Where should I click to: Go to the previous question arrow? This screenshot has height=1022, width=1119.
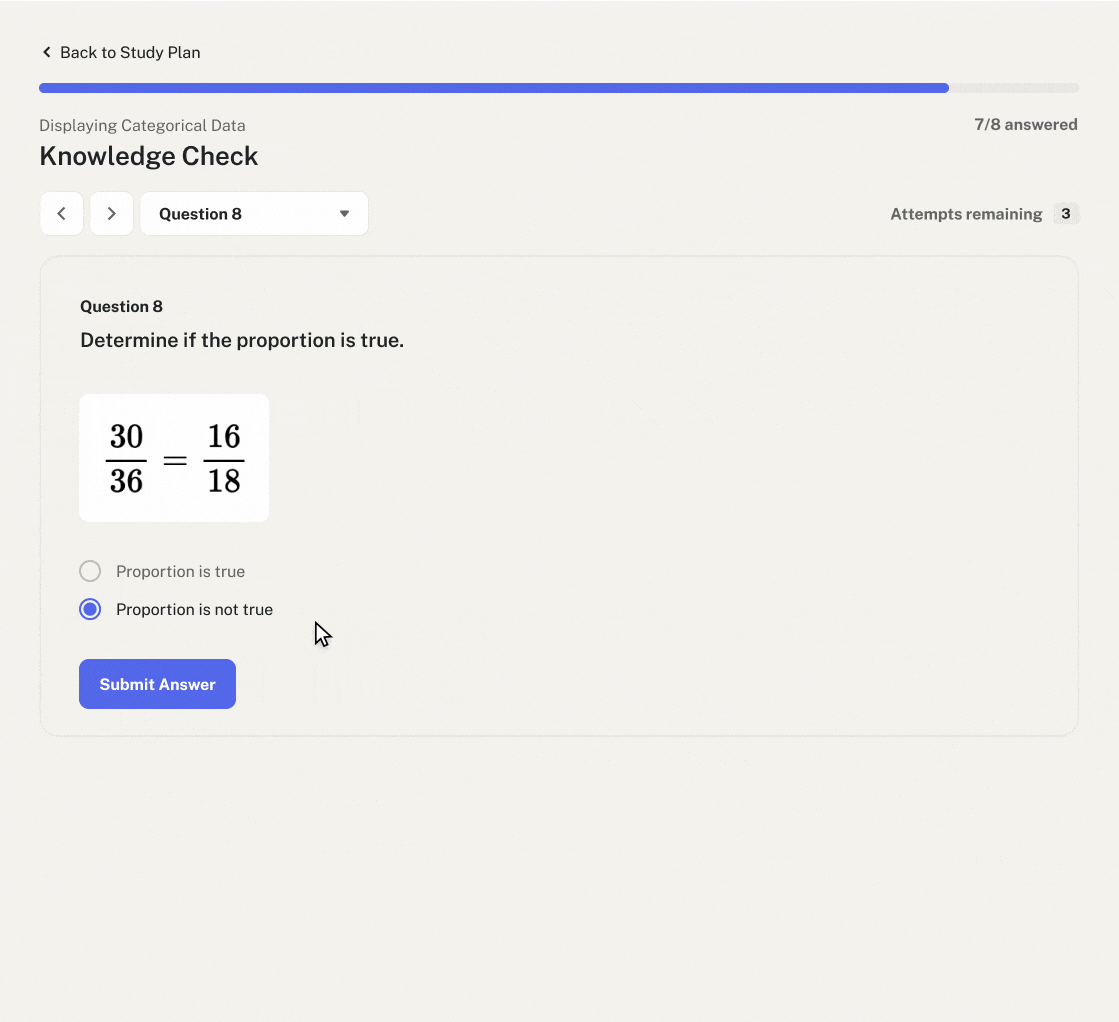coord(61,213)
